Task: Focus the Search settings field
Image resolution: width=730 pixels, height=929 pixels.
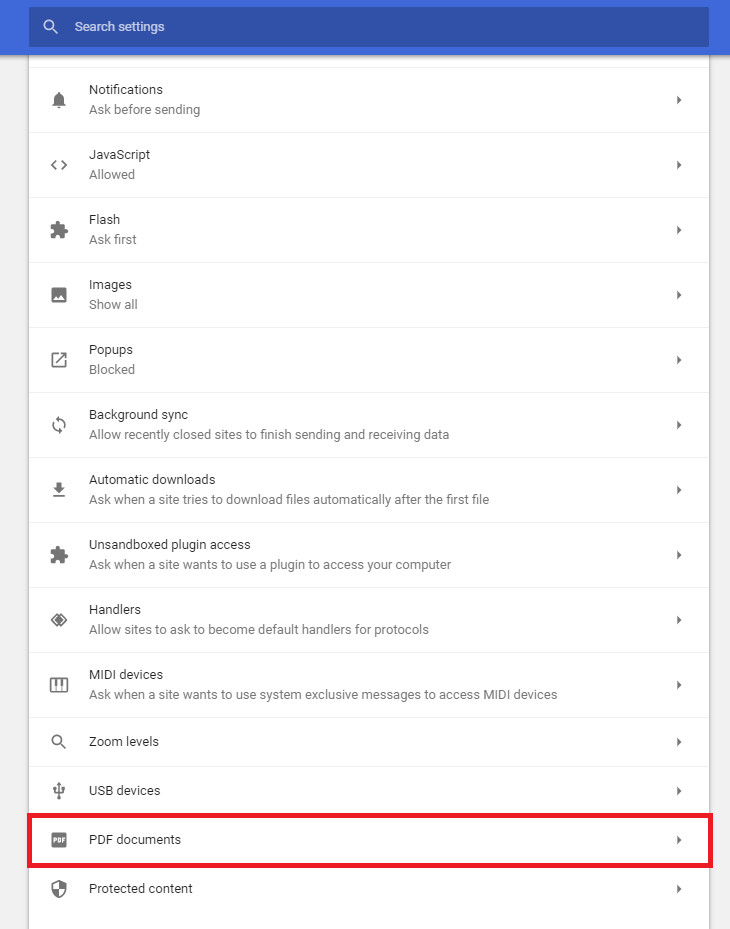Action: [369, 27]
